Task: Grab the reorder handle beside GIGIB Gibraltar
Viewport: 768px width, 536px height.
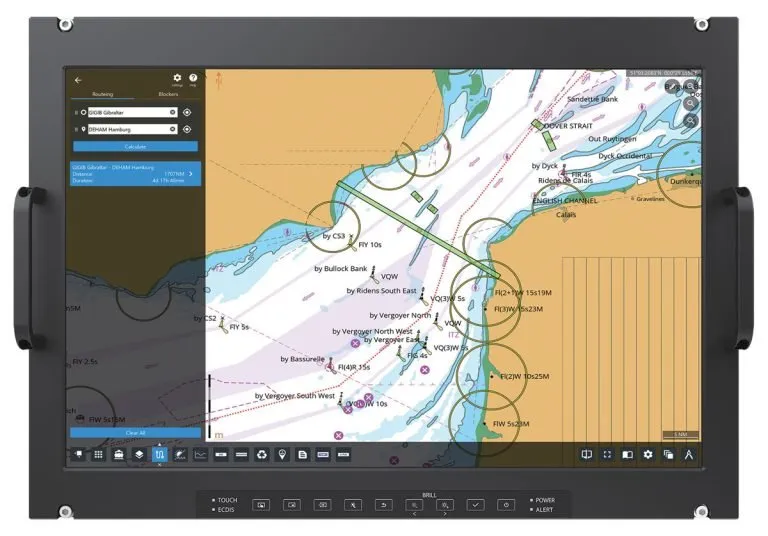Action: (76, 112)
